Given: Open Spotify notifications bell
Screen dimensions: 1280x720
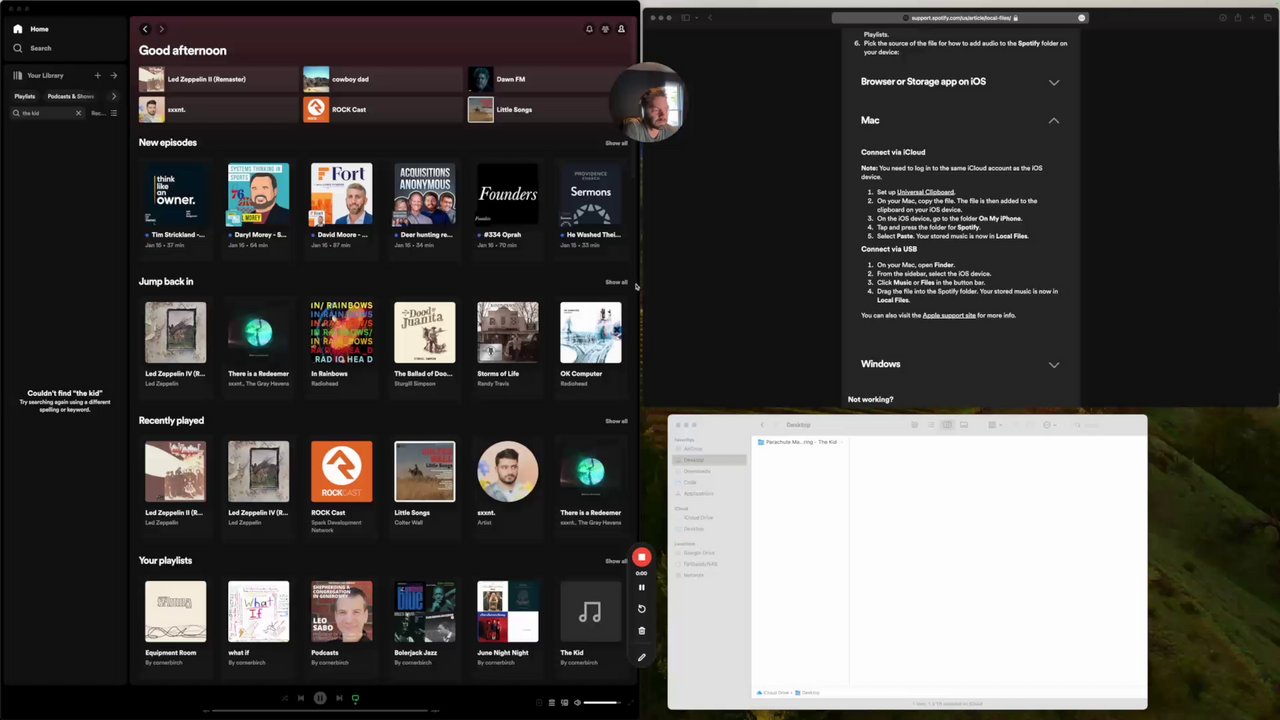Looking at the screenshot, I should (589, 29).
